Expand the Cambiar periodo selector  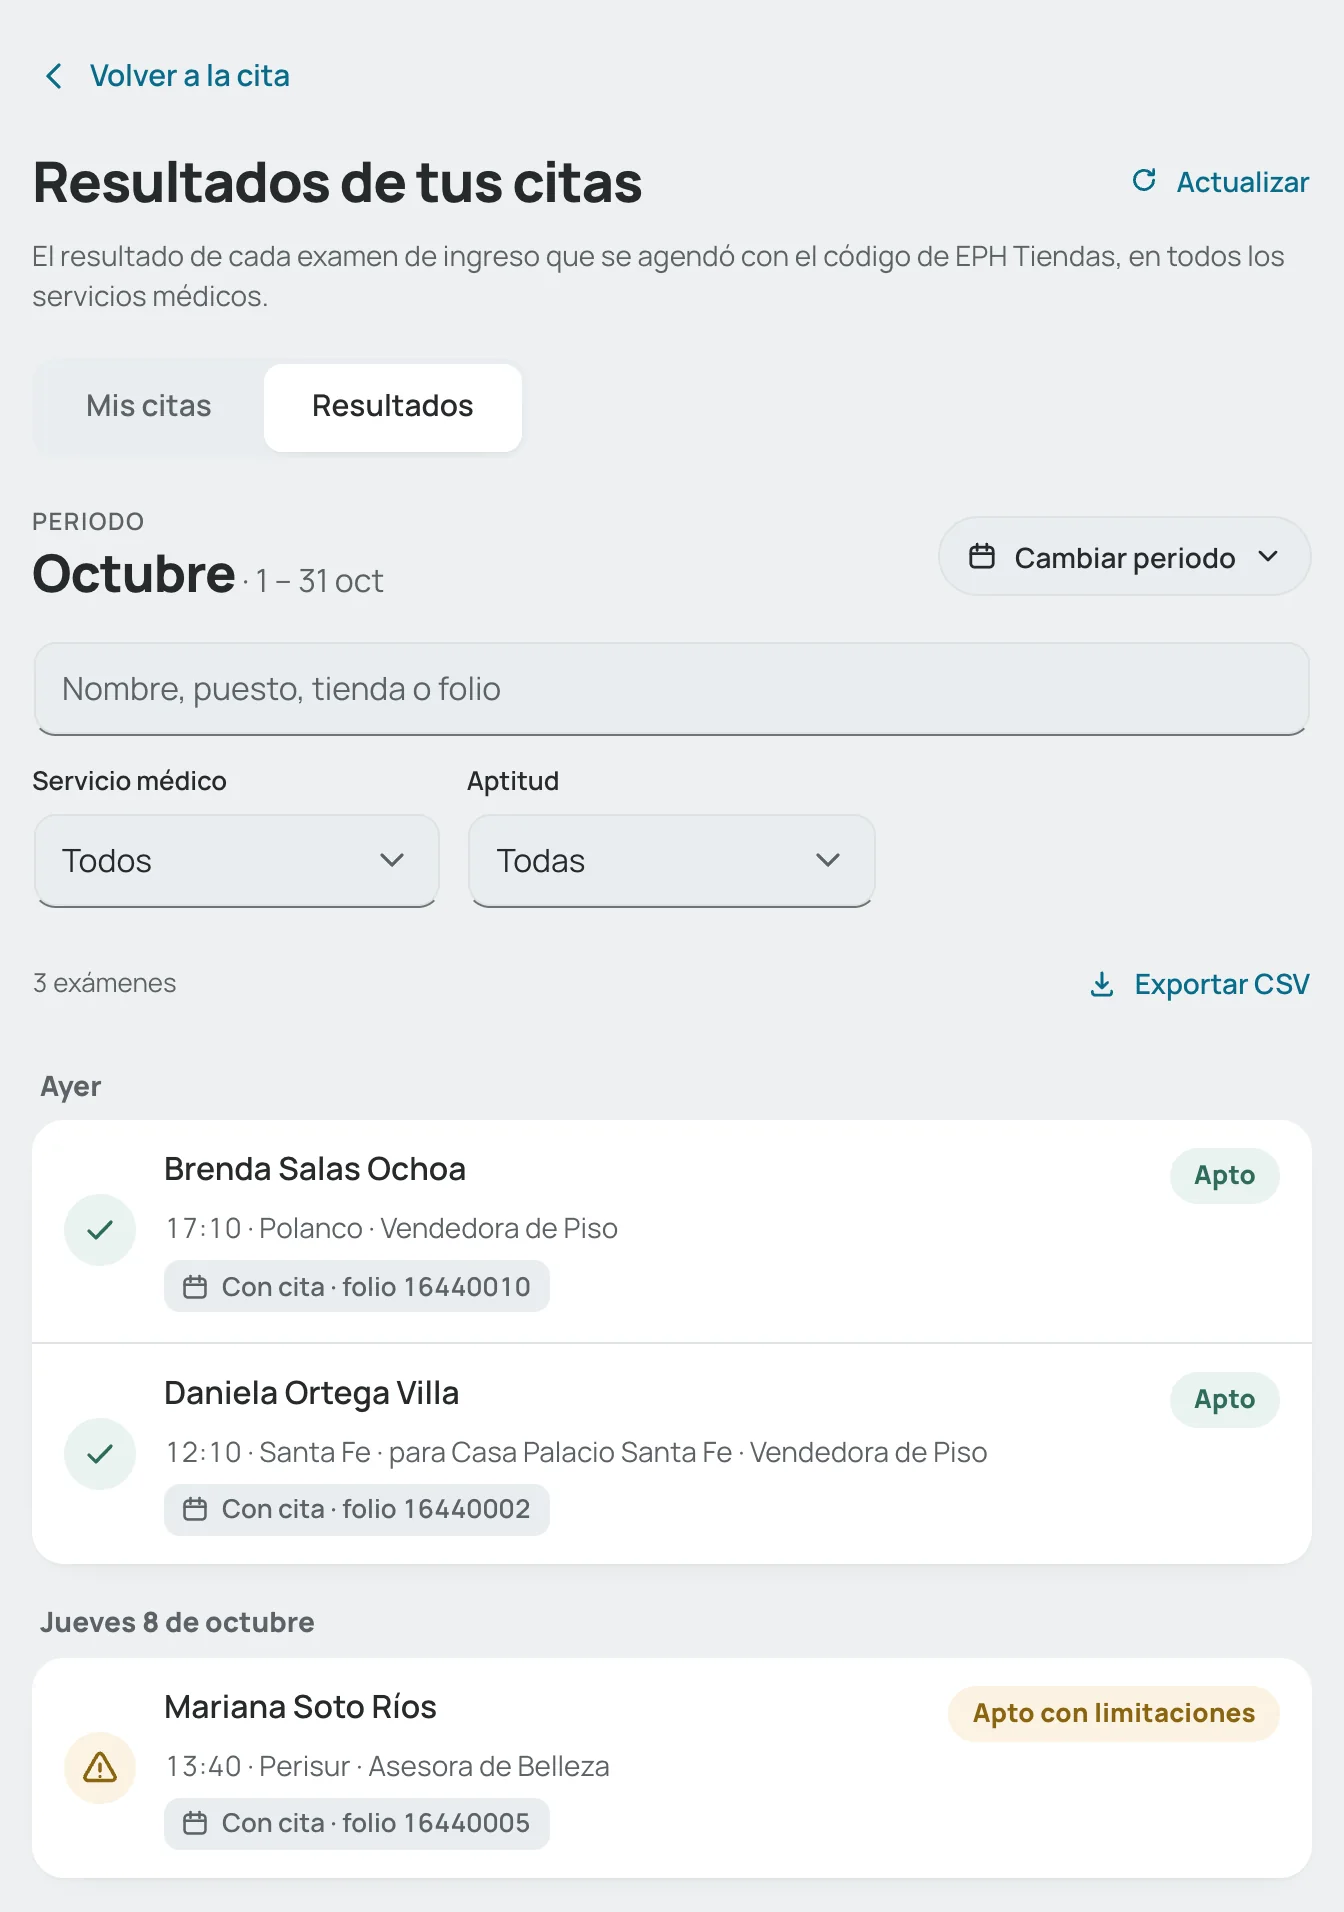pyautogui.click(x=1124, y=557)
